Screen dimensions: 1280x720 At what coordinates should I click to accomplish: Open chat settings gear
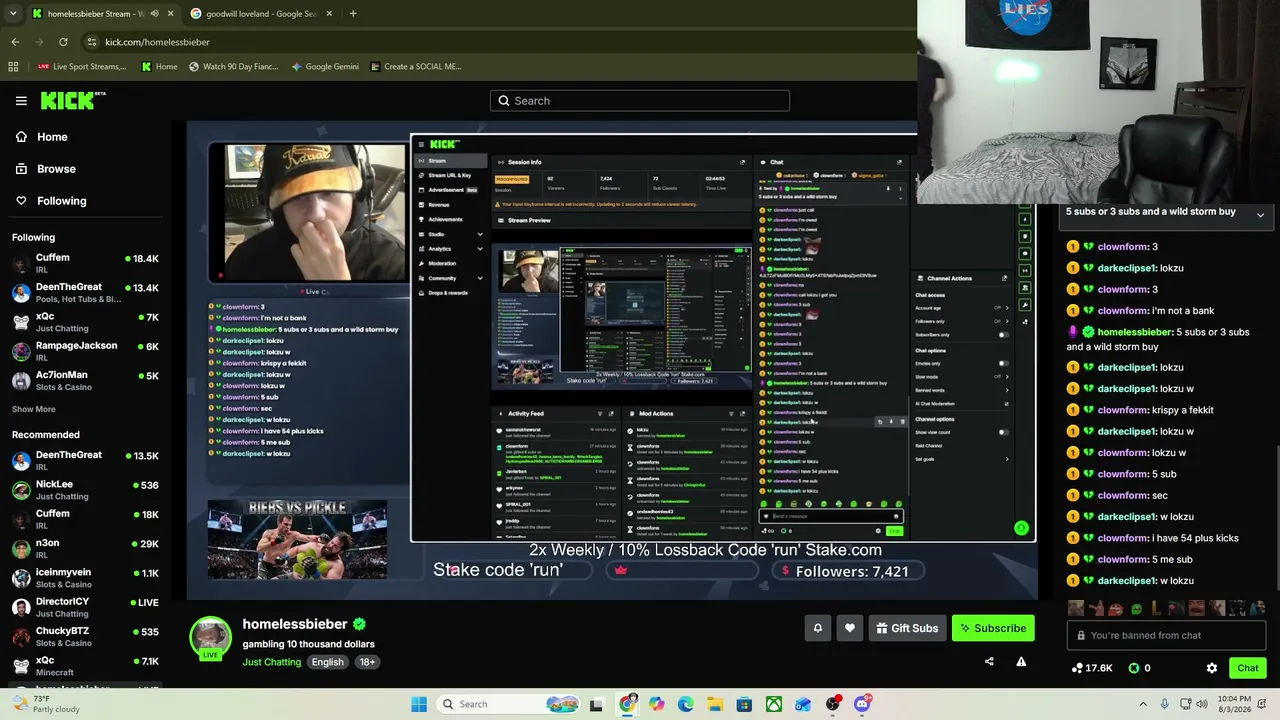[1212, 668]
